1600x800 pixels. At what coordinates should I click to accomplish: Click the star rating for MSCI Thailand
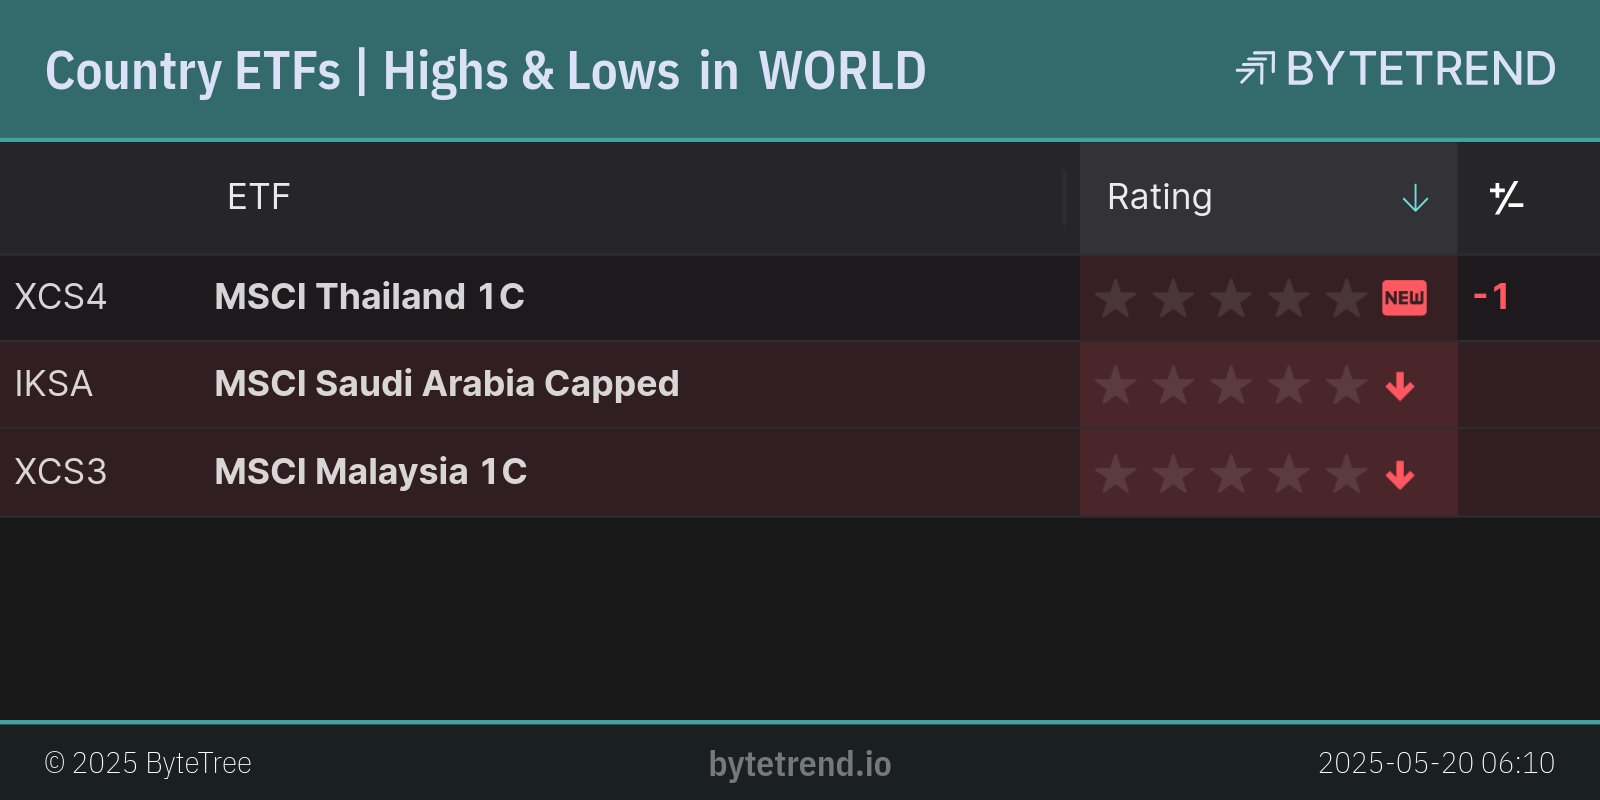point(1230,298)
